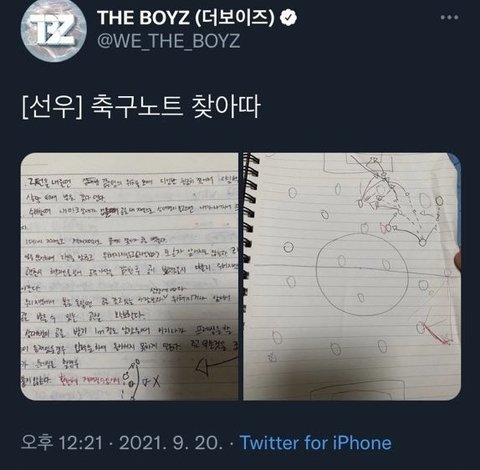The image size is (480, 470).
Task: Click the verified badge beside THE BOYZ
Action: [x=288, y=18]
